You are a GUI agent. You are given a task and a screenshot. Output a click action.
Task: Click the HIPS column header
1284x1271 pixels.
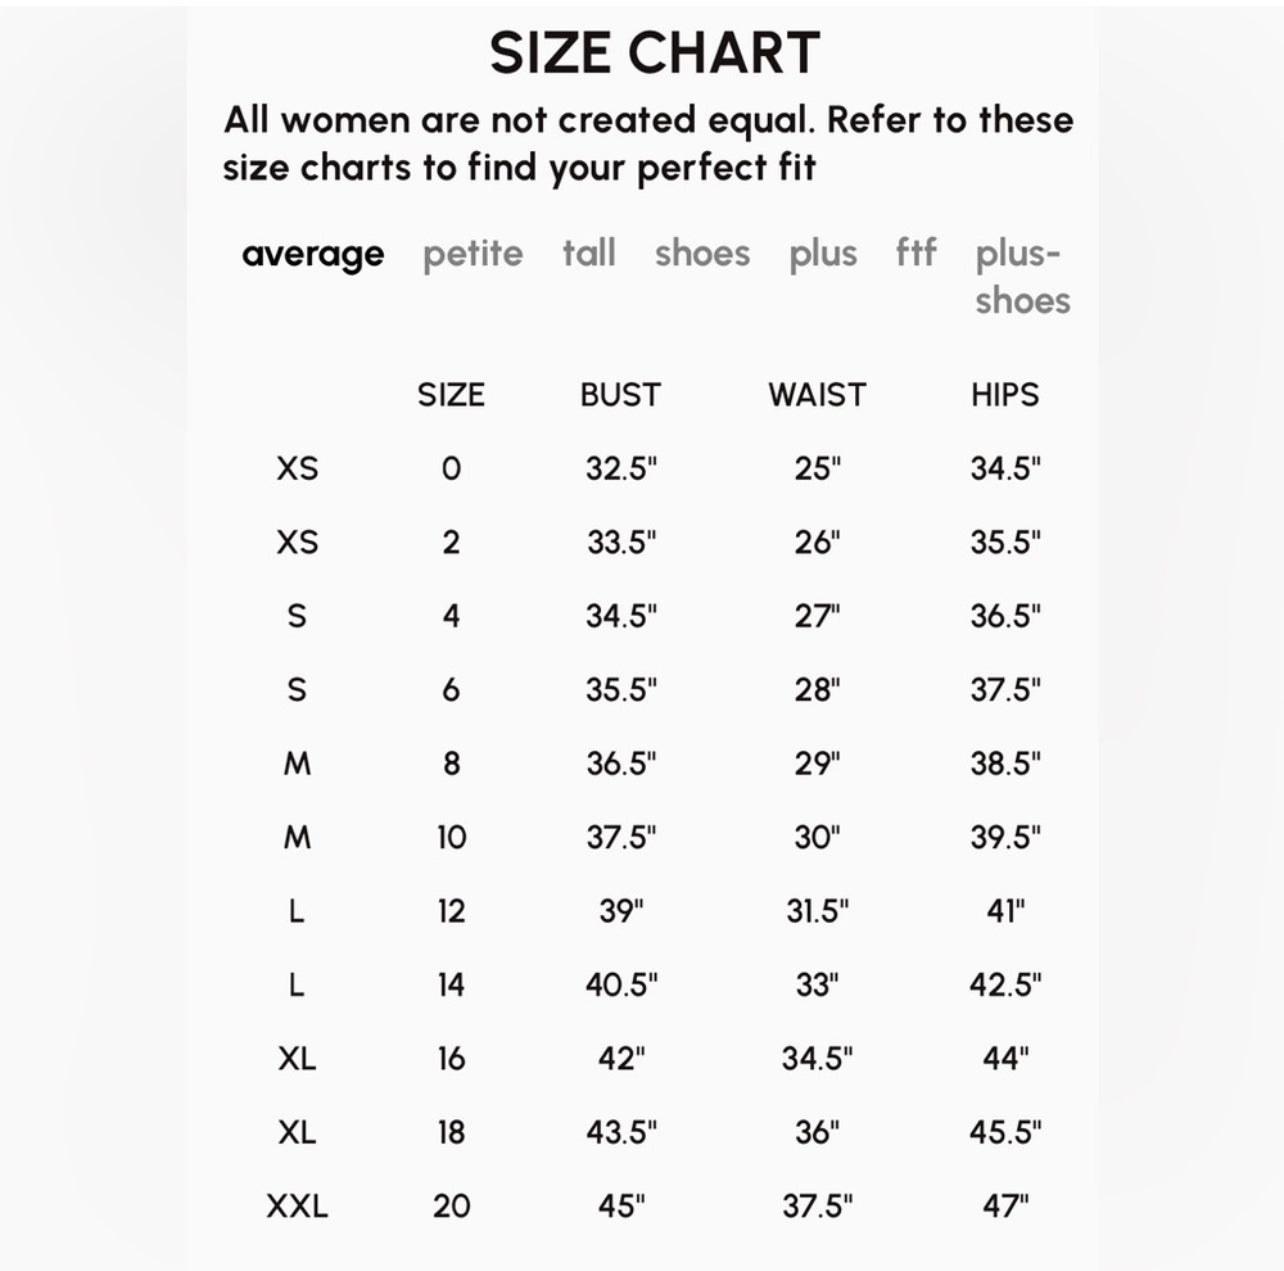pyautogui.click(x=1004, y=395)
